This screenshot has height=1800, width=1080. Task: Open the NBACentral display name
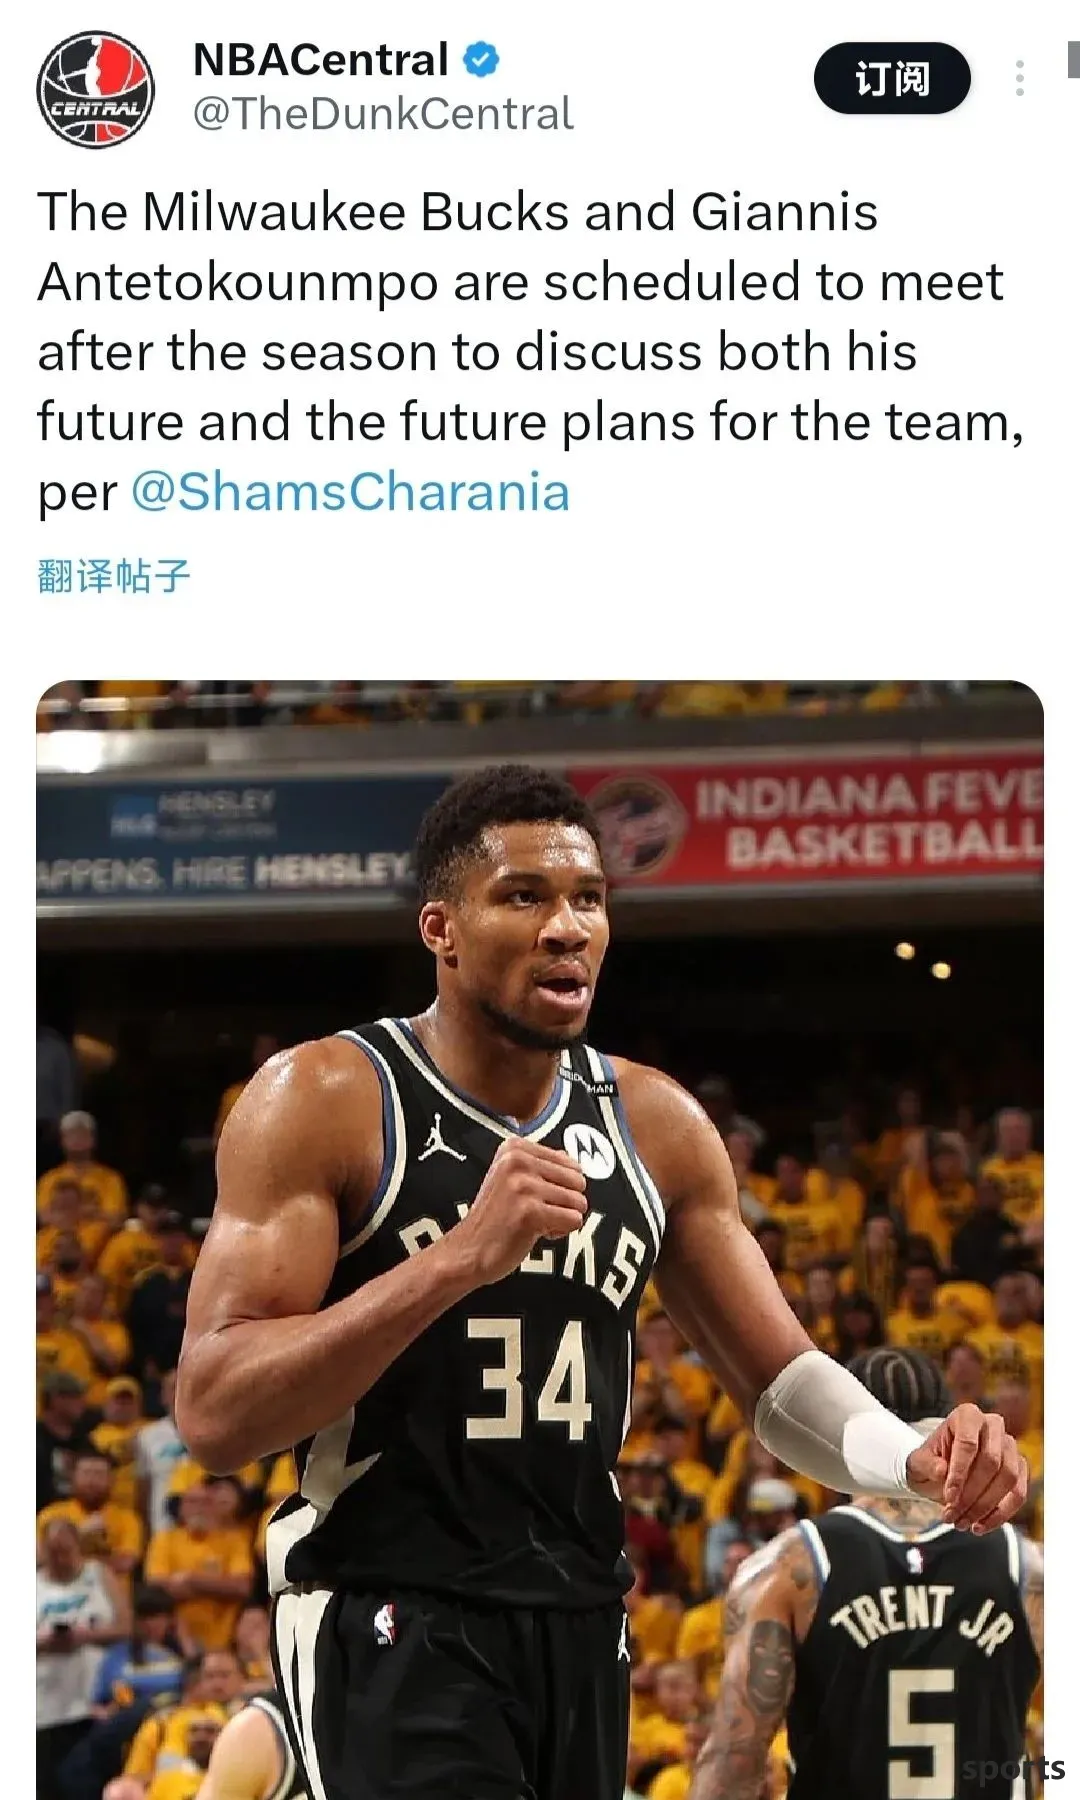[x=320, y=60]
